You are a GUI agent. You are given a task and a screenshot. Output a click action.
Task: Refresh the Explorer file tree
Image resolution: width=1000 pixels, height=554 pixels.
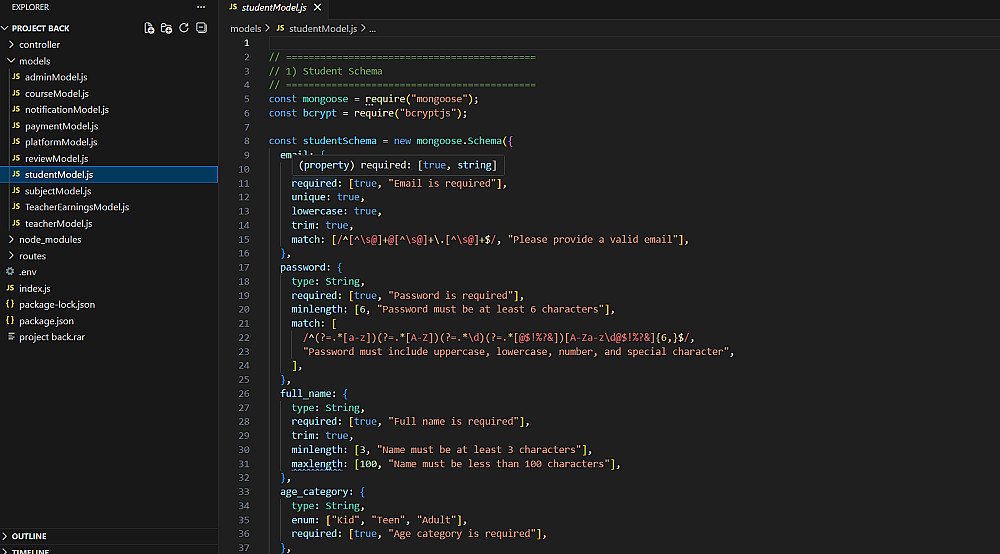(x=184, y=28)
